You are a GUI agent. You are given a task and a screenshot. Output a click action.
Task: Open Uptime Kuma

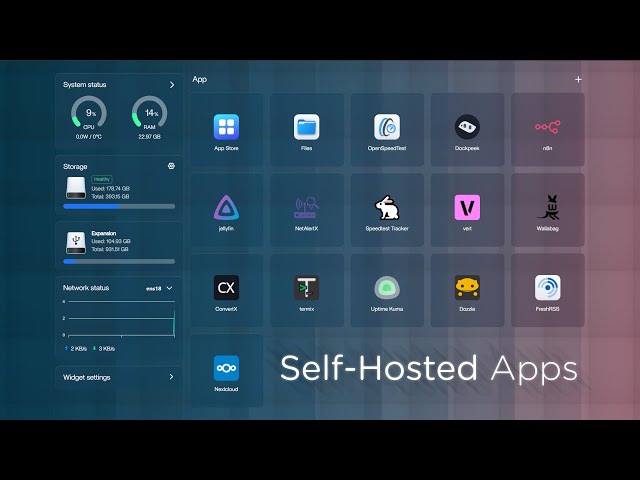[x=387, y=290]
